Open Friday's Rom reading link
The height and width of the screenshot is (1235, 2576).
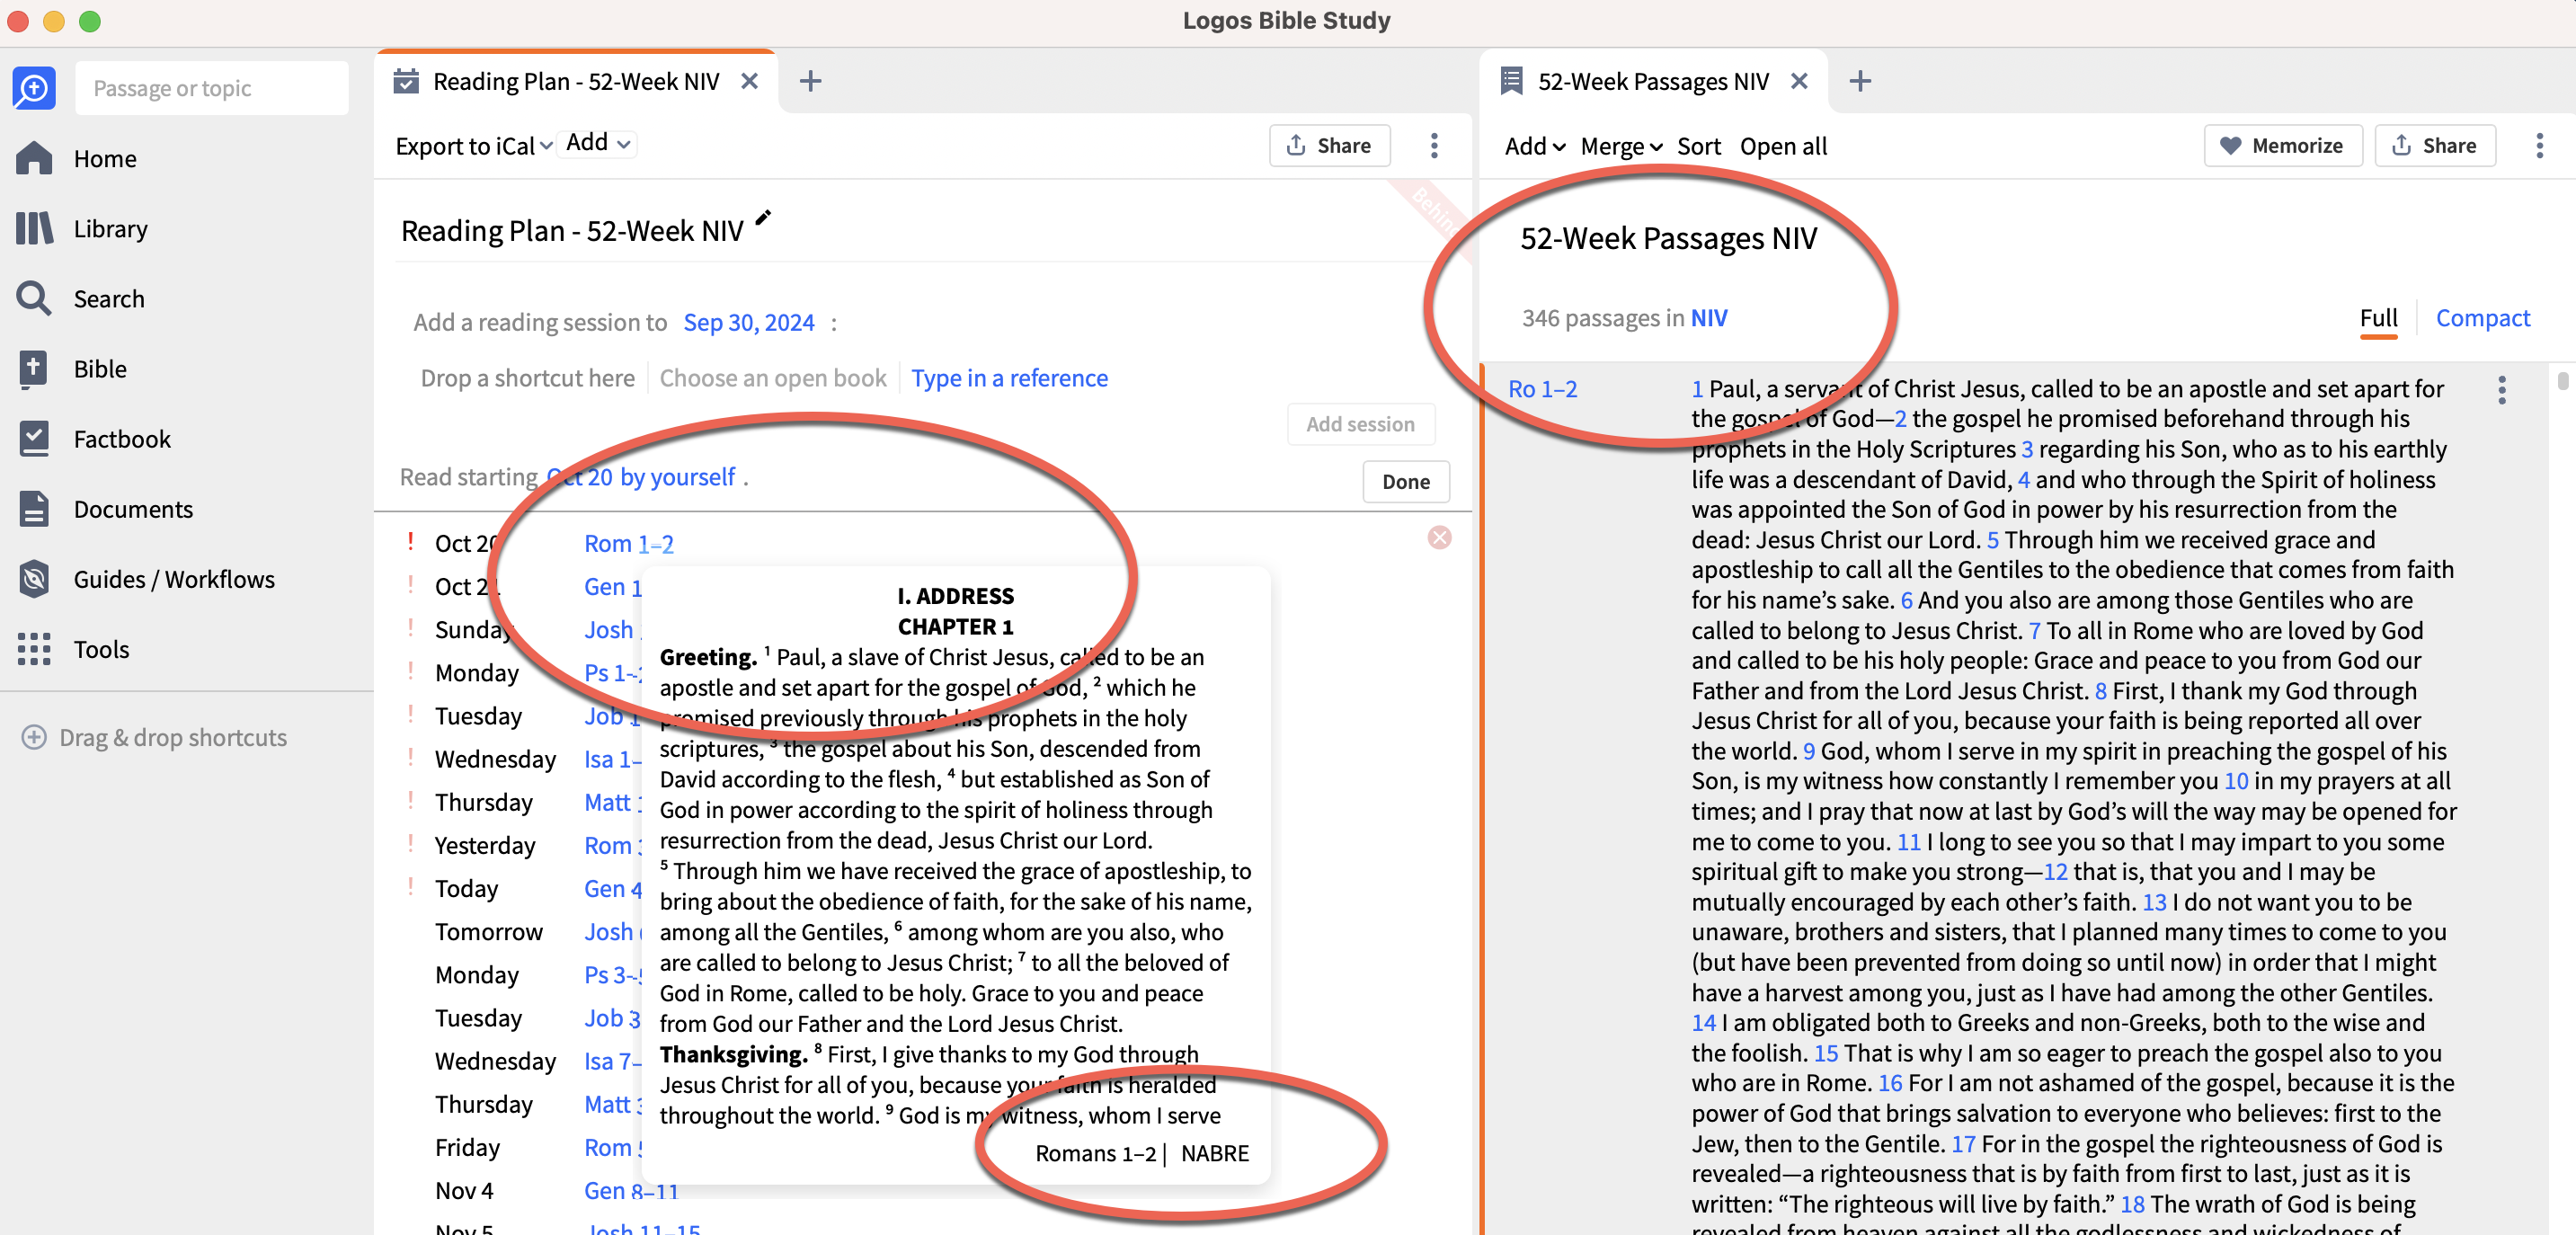[x=612, y=1147]
